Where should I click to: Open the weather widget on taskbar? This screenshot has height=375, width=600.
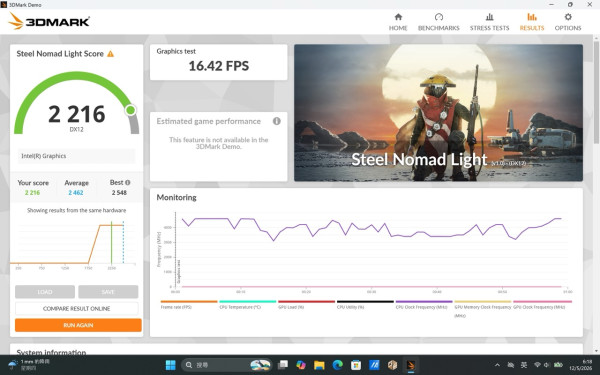[29, 365]
